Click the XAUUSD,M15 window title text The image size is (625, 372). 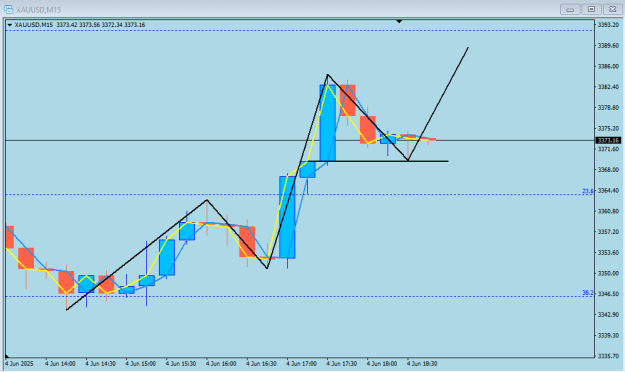click(39, 9)
